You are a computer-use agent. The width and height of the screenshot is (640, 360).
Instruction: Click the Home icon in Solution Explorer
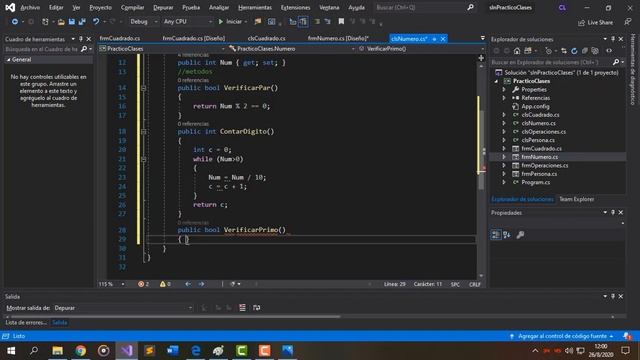point(517,51)
